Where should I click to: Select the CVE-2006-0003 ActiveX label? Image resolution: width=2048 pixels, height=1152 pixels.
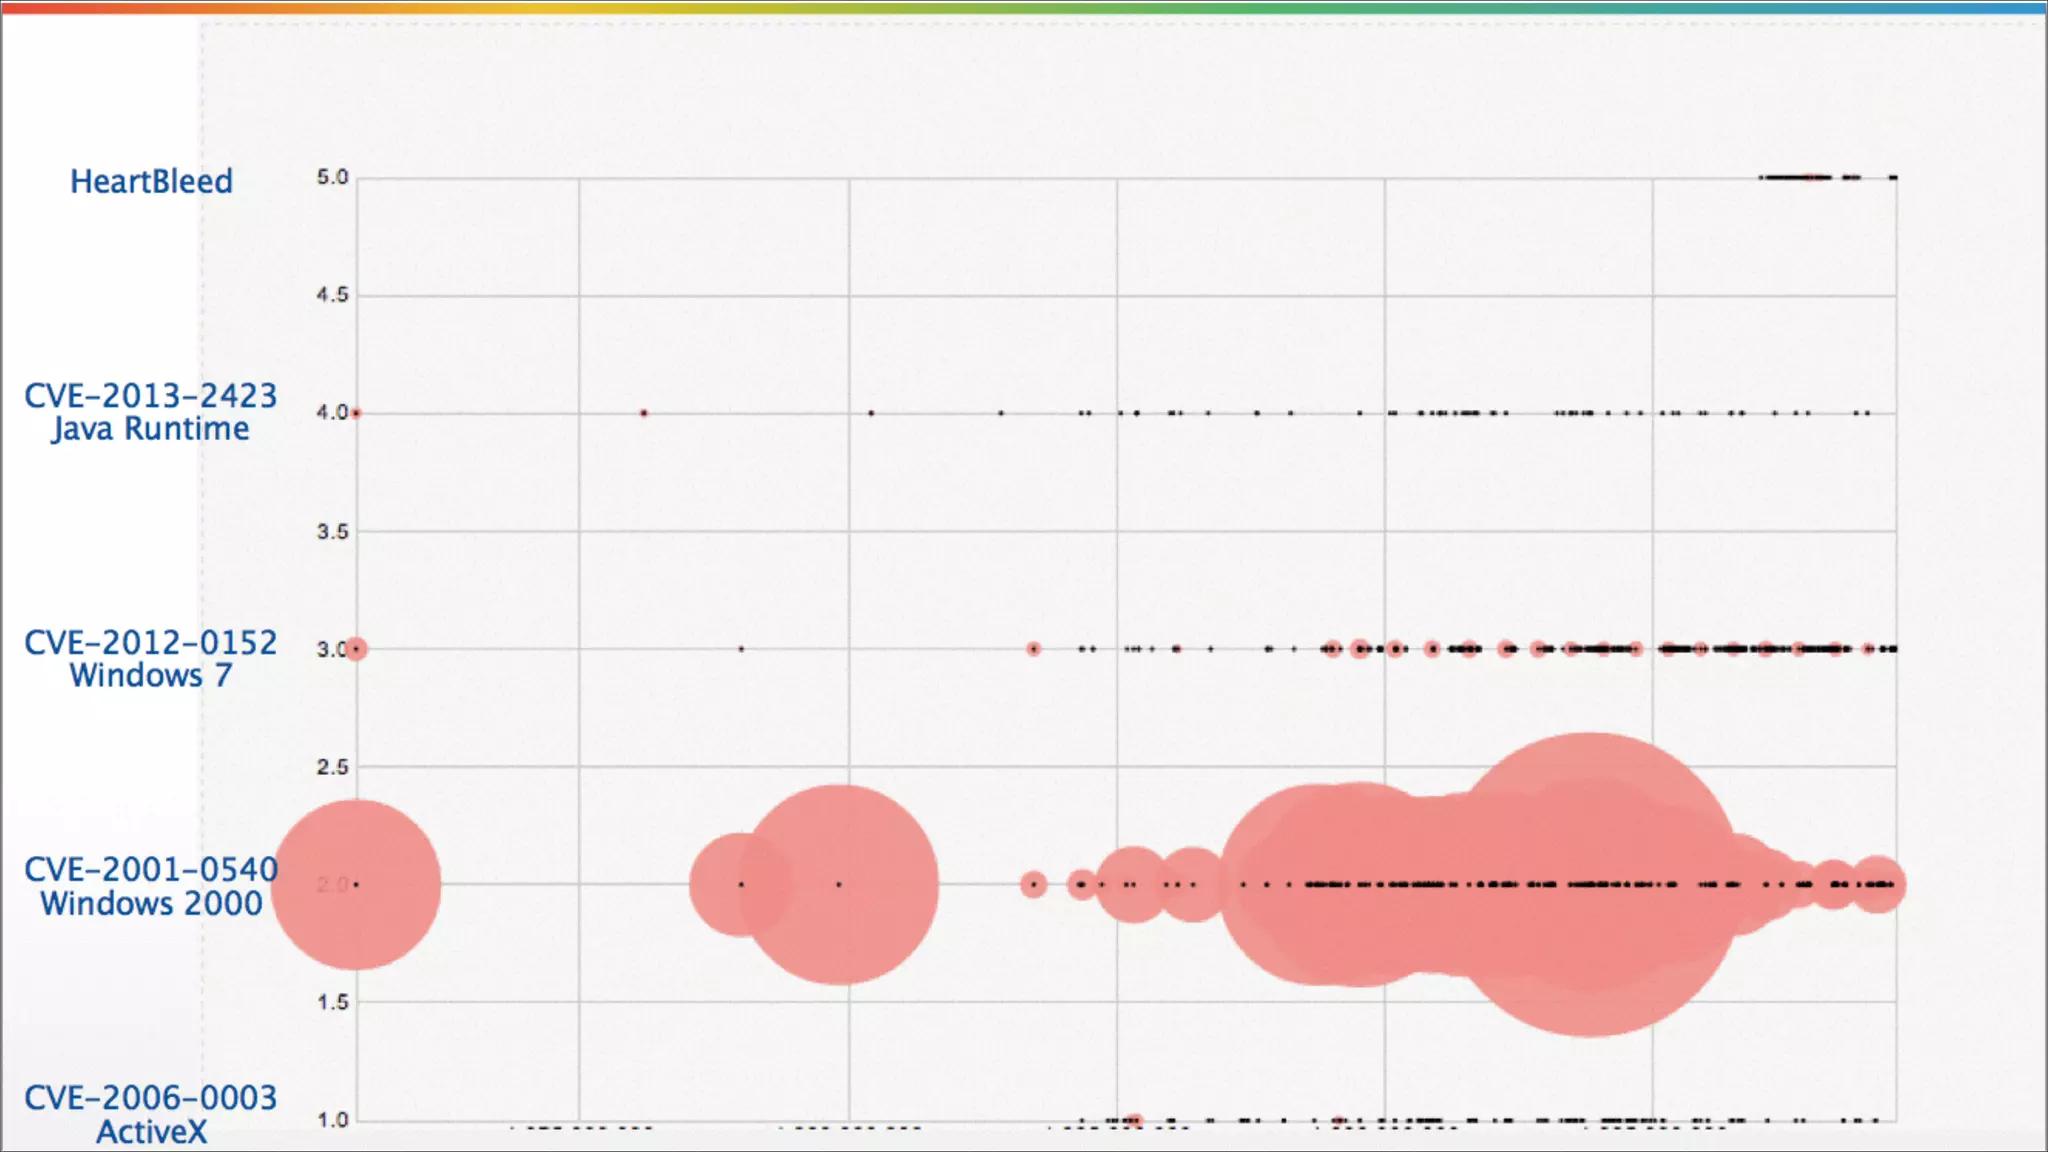click(x=150, y=1114)
